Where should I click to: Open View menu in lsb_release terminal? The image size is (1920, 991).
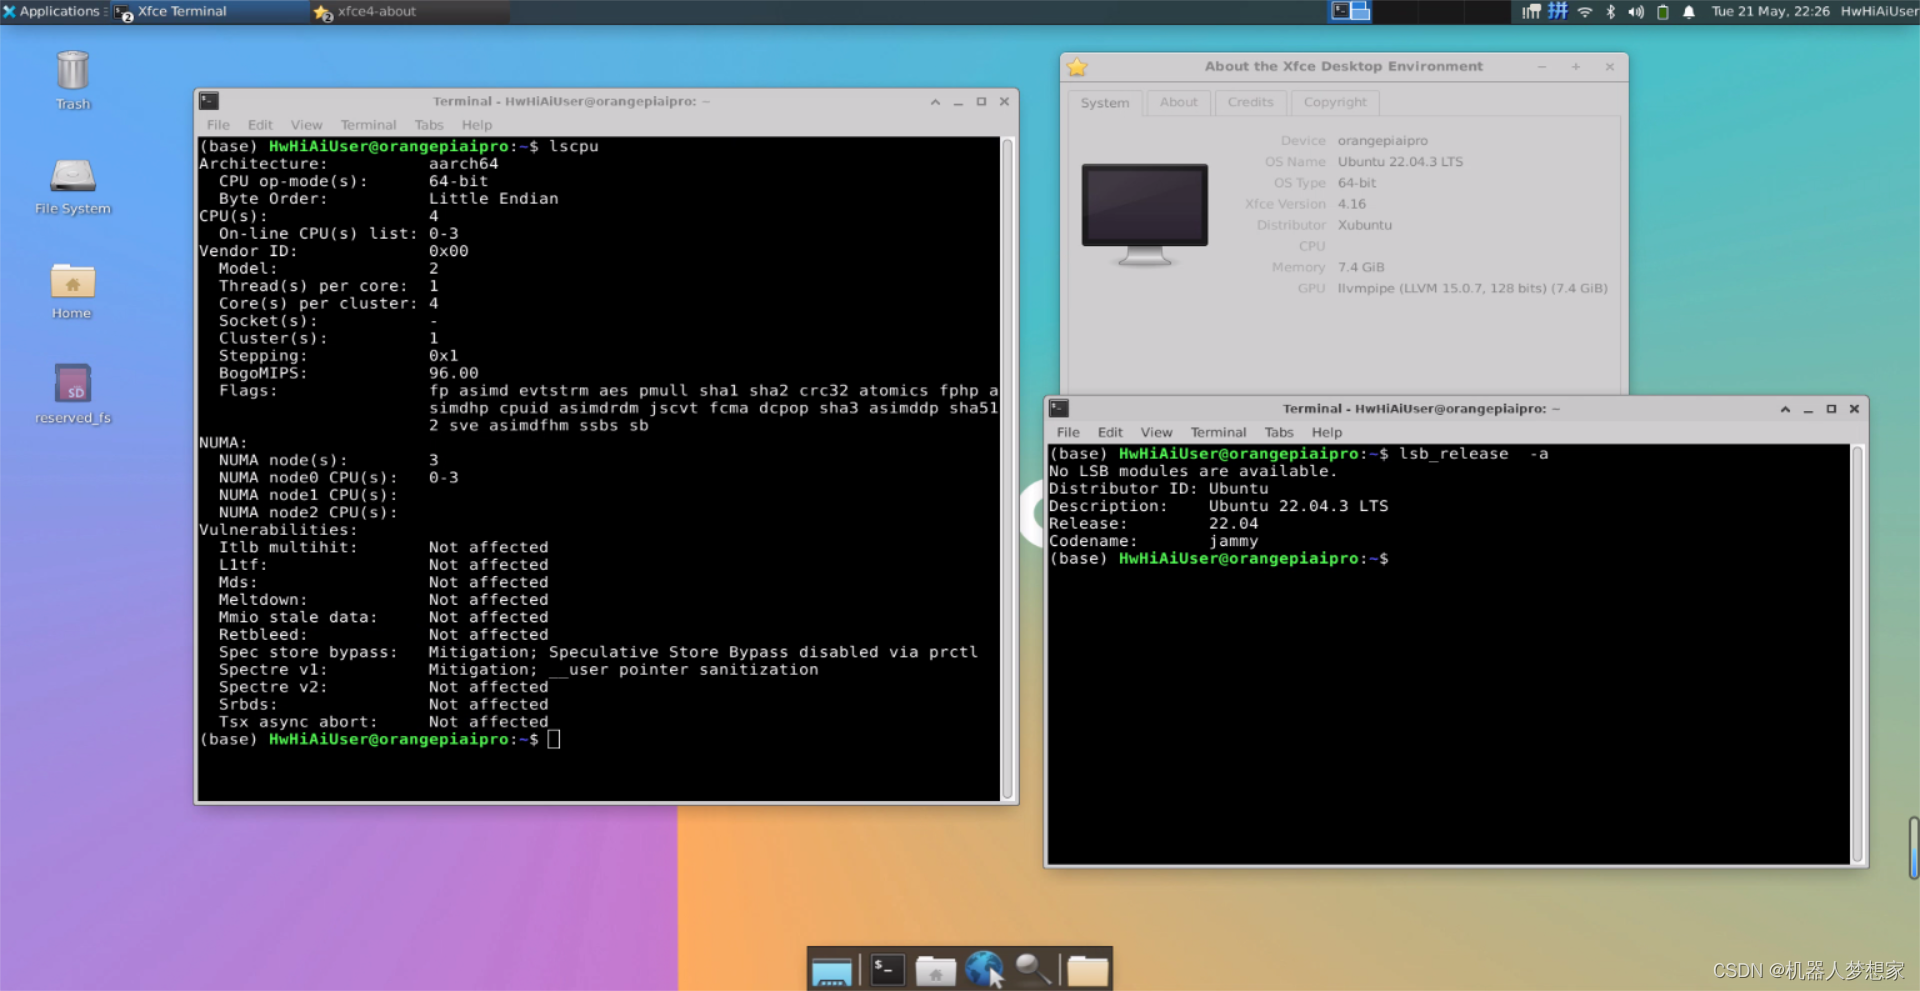coord(1156,433)
